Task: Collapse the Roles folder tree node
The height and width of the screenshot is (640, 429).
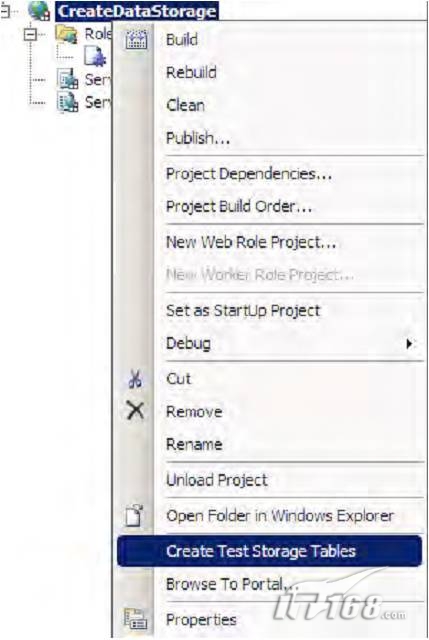Action: click(x=30, y=34)
